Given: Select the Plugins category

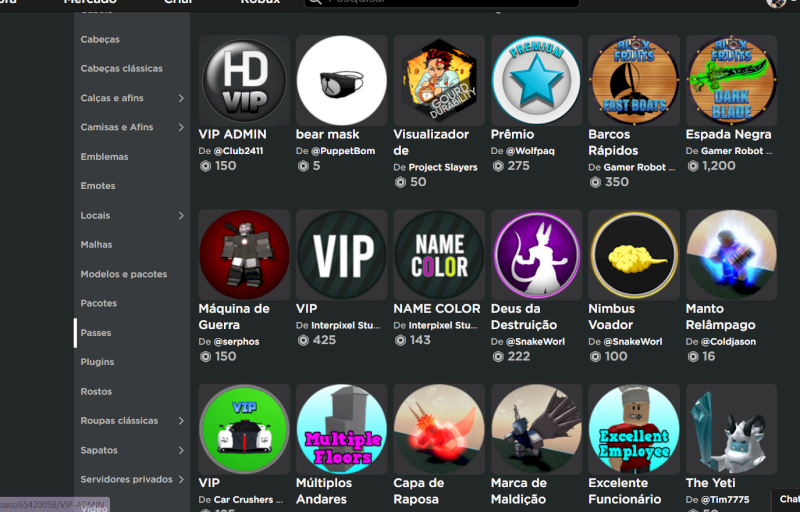Looking at the screenshot, I should (x=97, y=362).
